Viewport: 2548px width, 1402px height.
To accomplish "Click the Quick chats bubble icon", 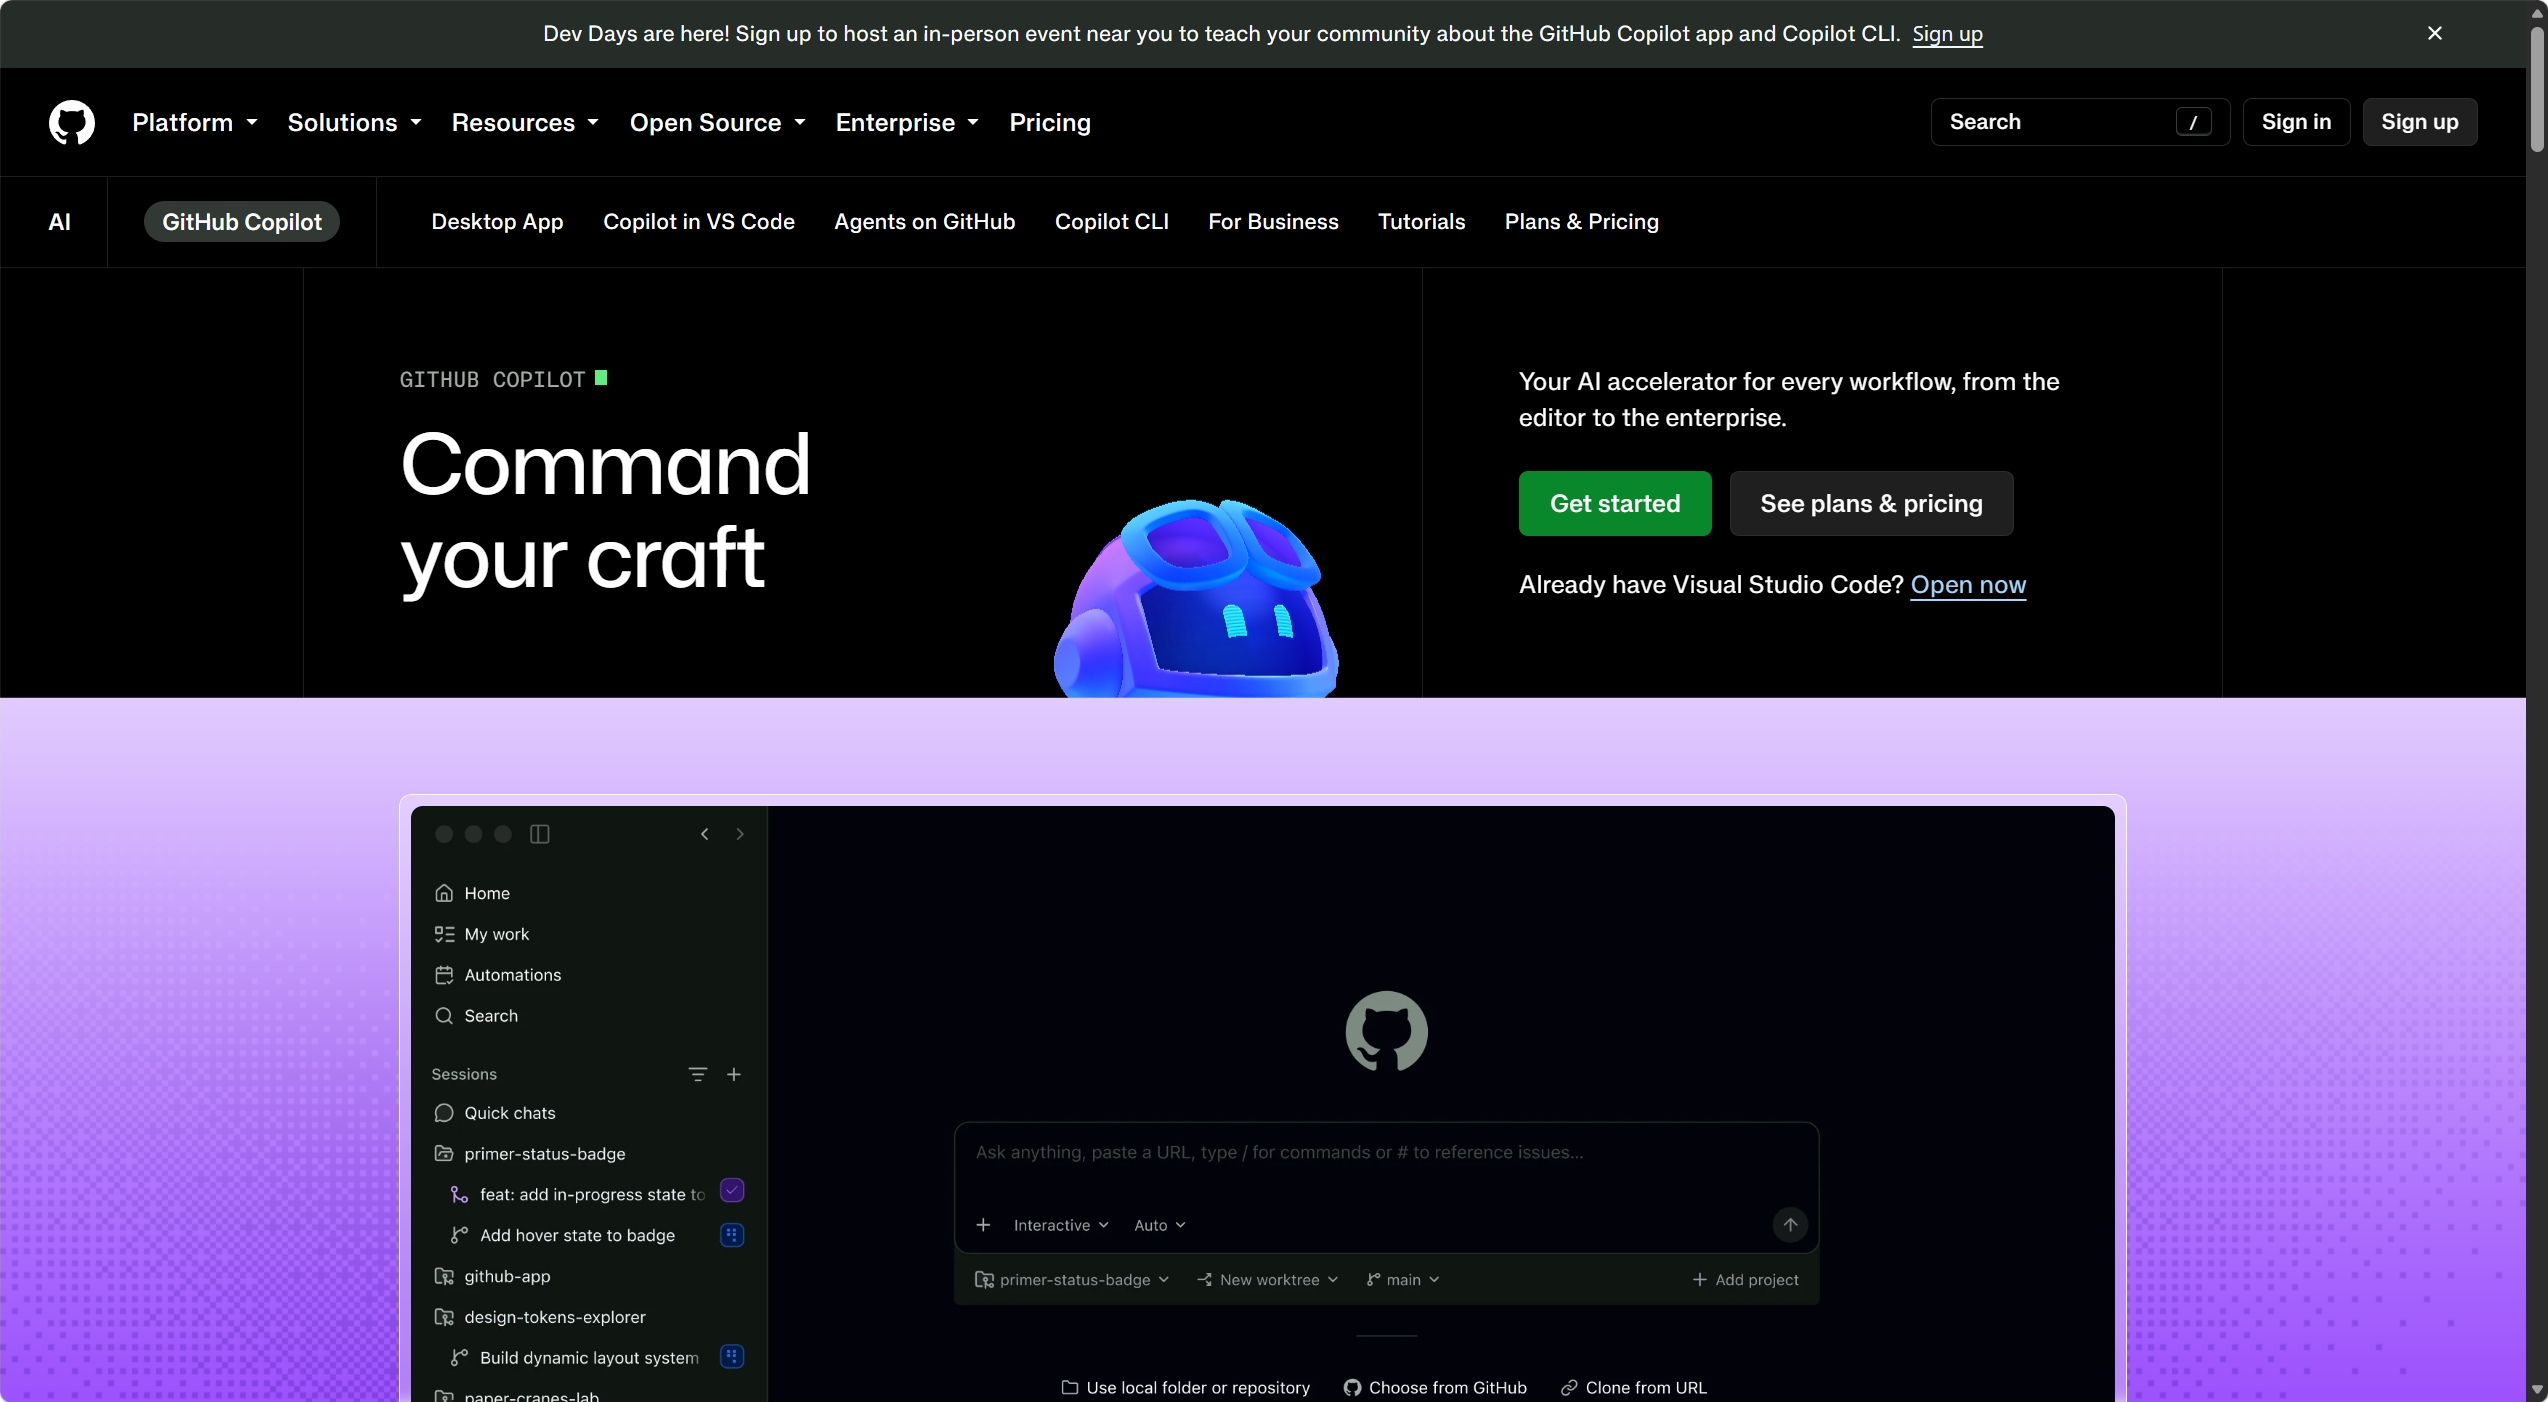I will pos(444,1113).
